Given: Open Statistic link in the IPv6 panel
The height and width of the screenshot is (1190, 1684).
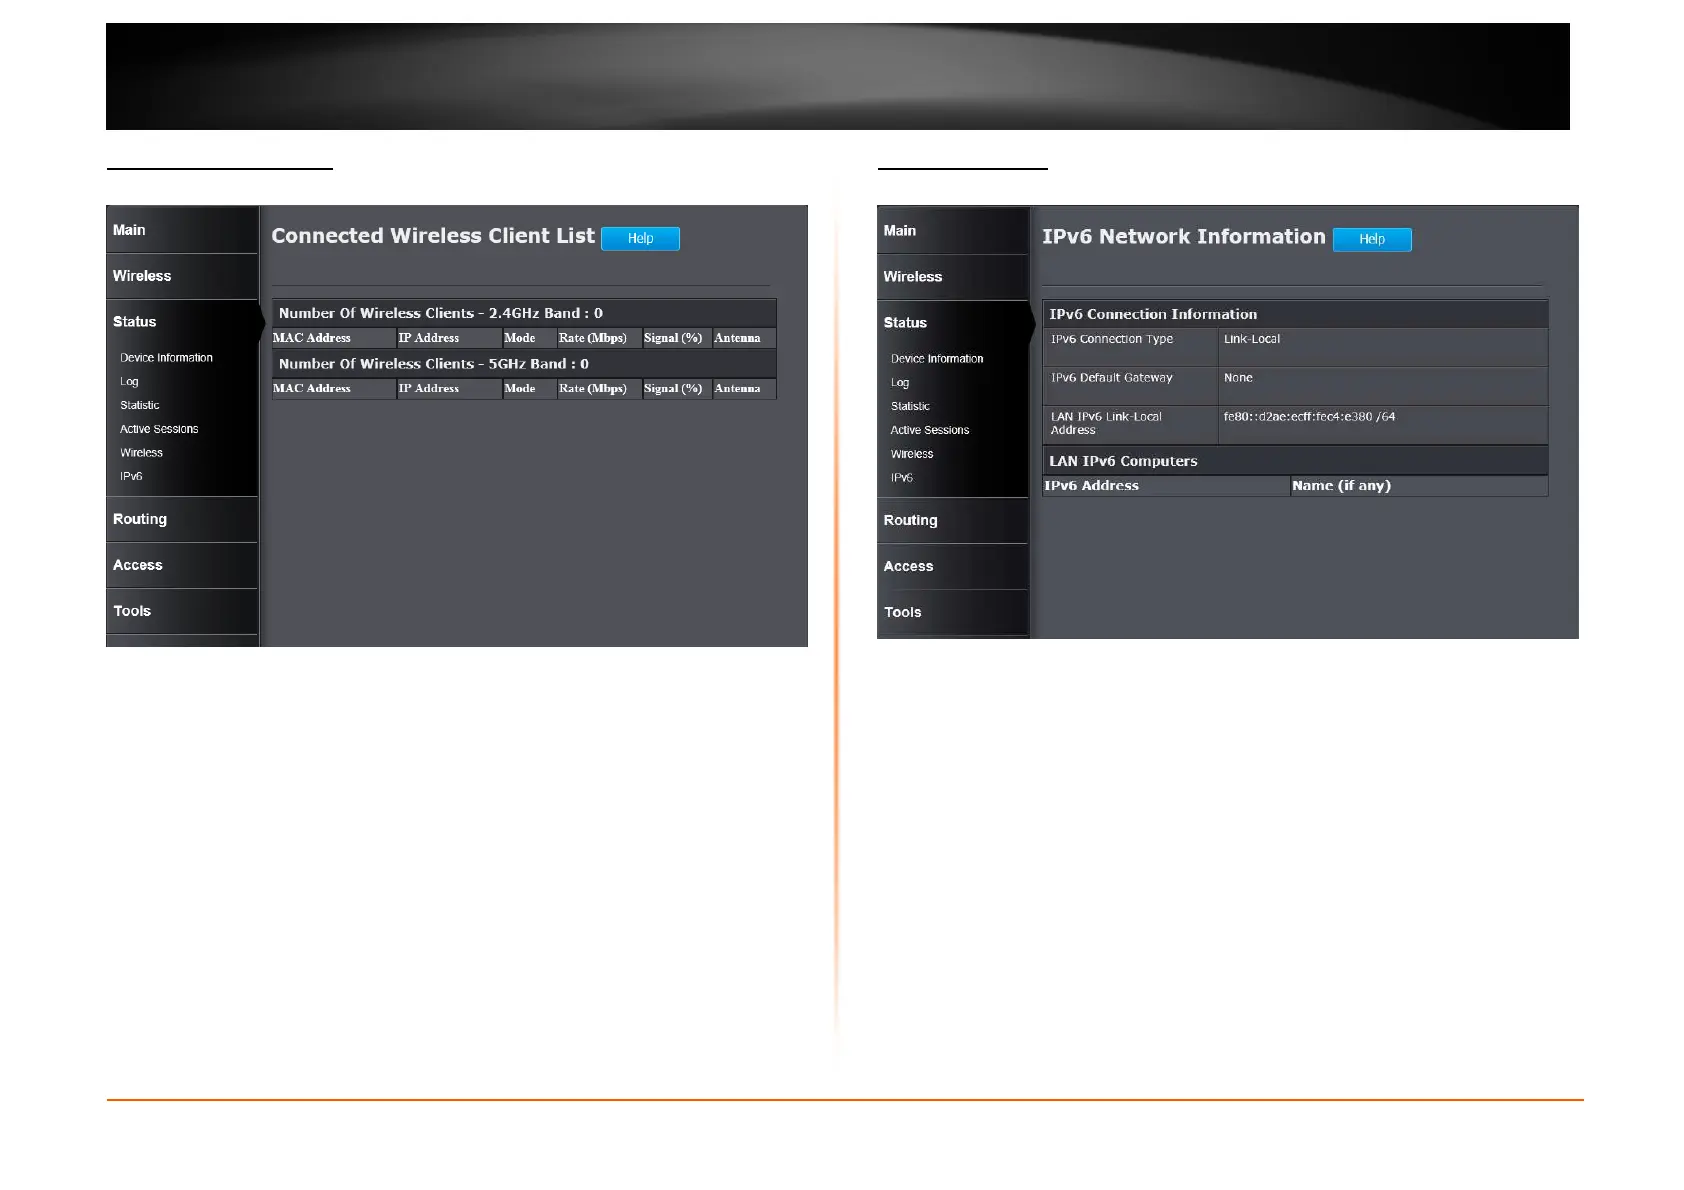Looking at the screenshot, I should [910, 406].
